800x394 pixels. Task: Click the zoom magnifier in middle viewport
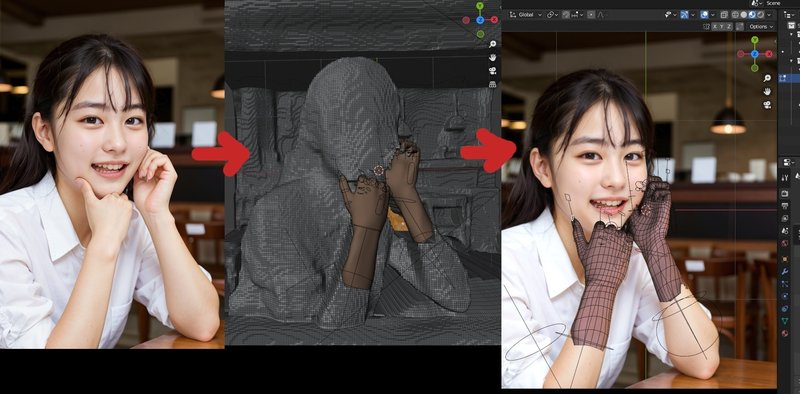[x=493, y=44]
